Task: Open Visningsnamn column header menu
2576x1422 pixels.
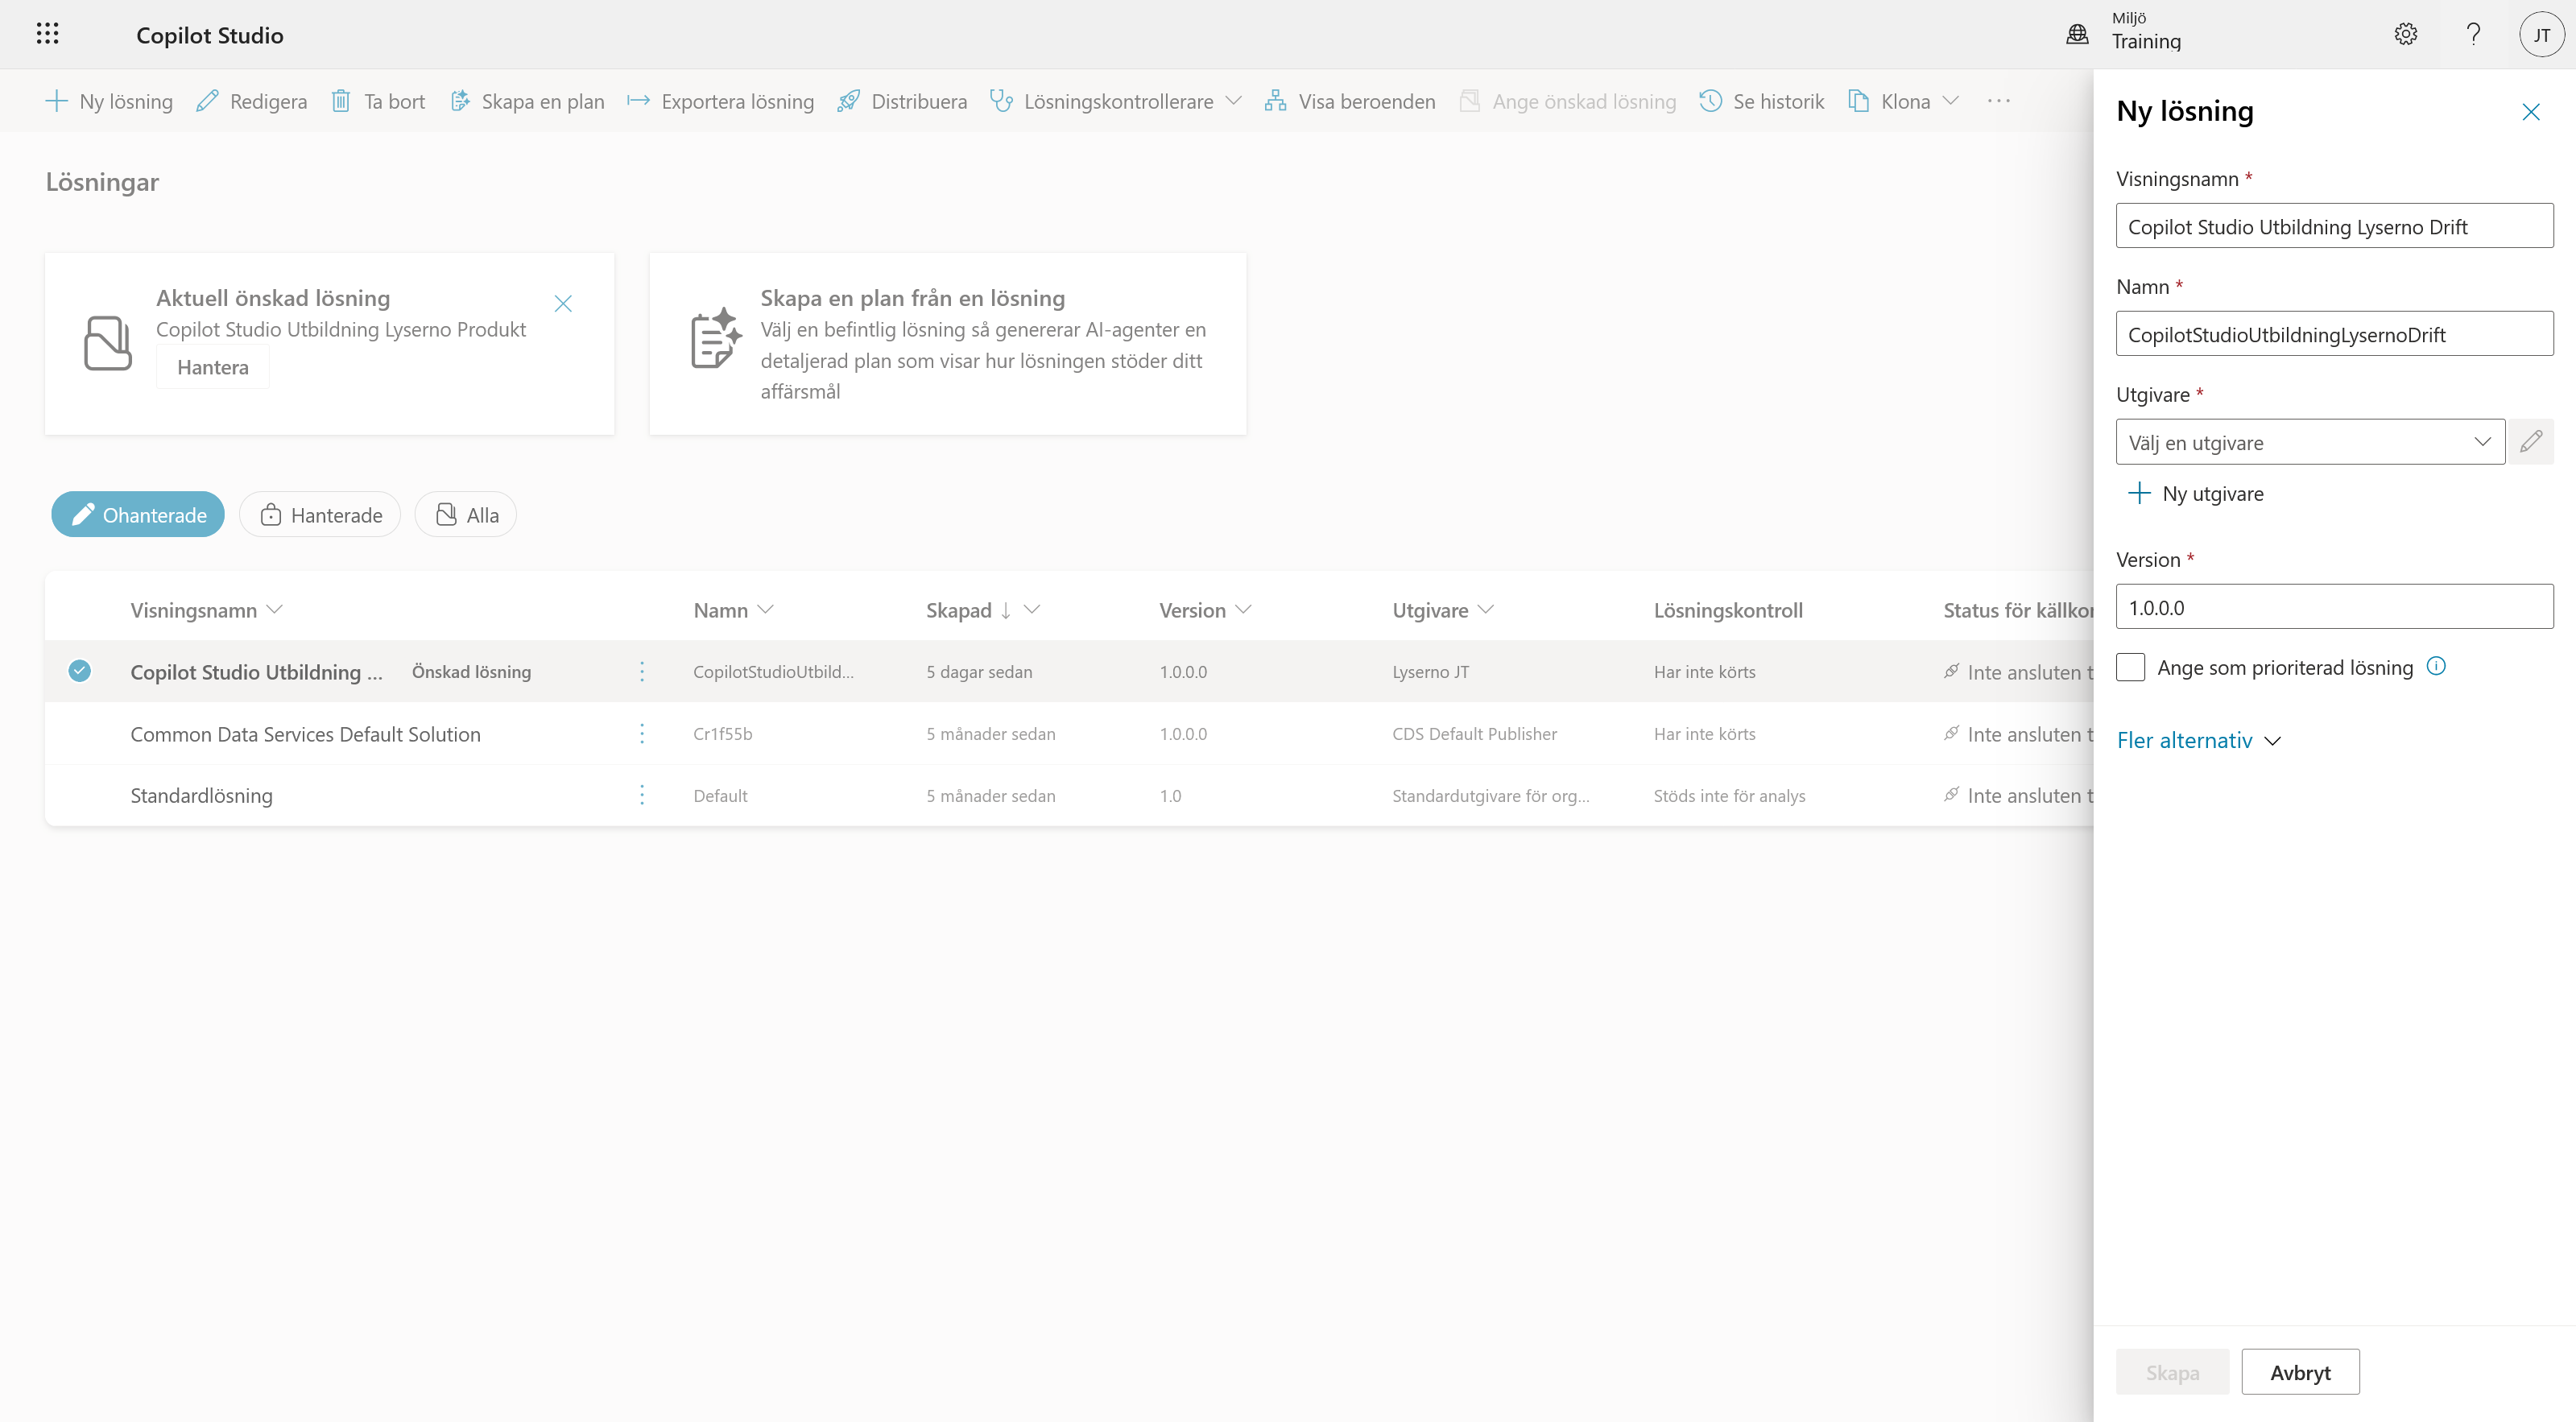Action: click(x=207, y=610)
